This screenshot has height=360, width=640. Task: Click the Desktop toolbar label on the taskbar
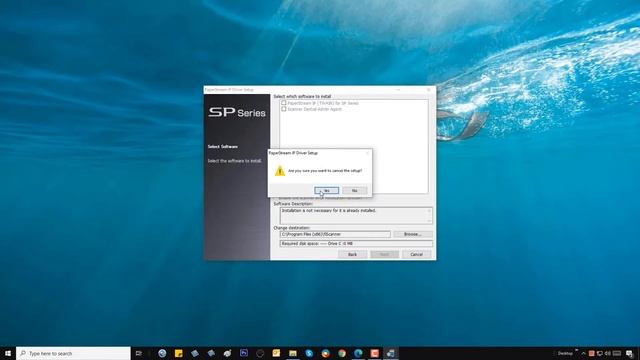(565, 353)
